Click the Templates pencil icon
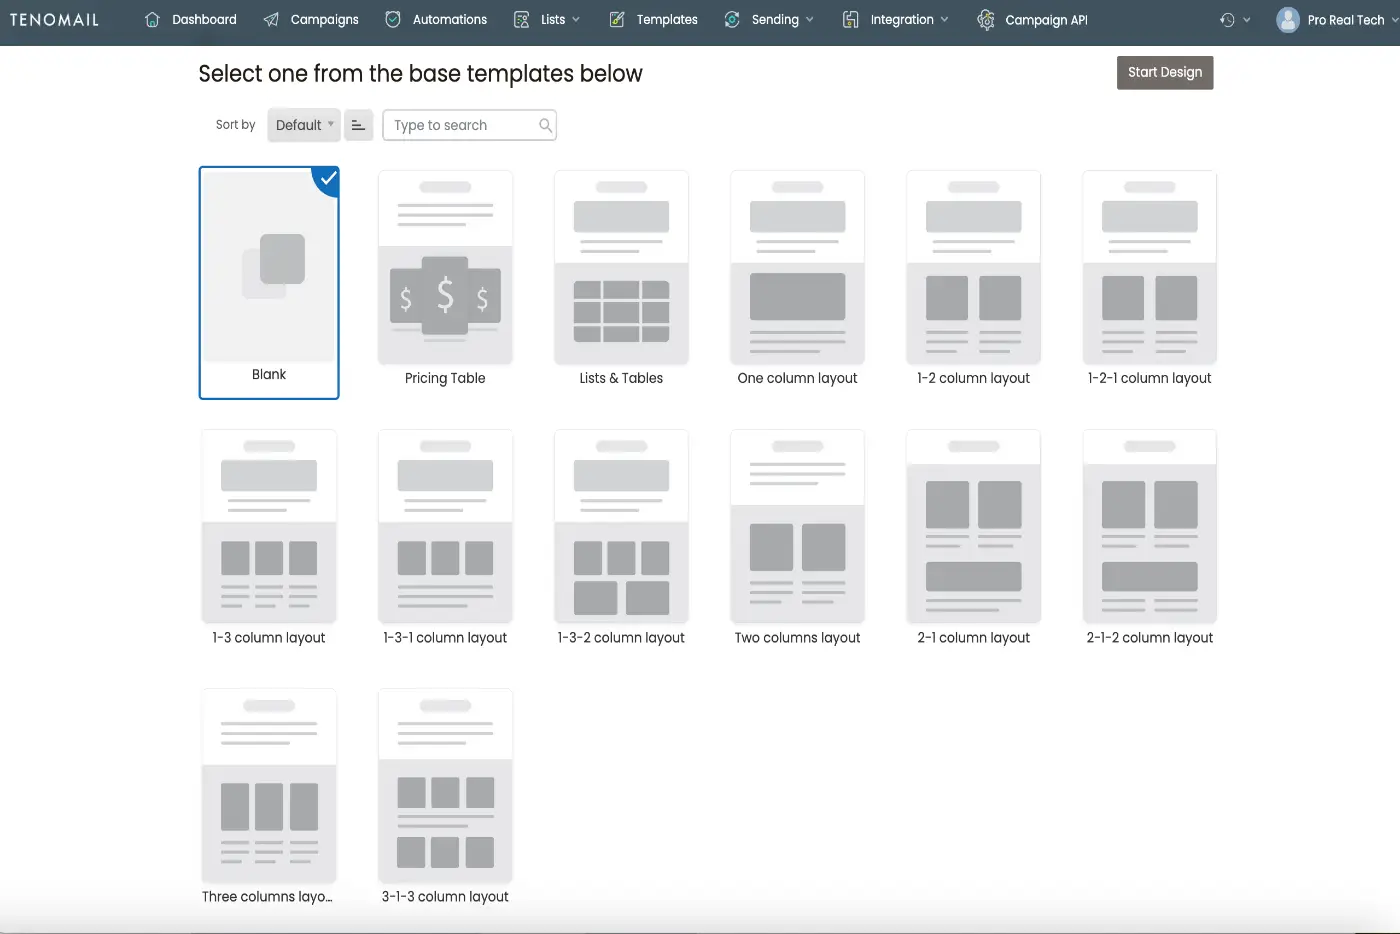 click(x=617, y=20)
